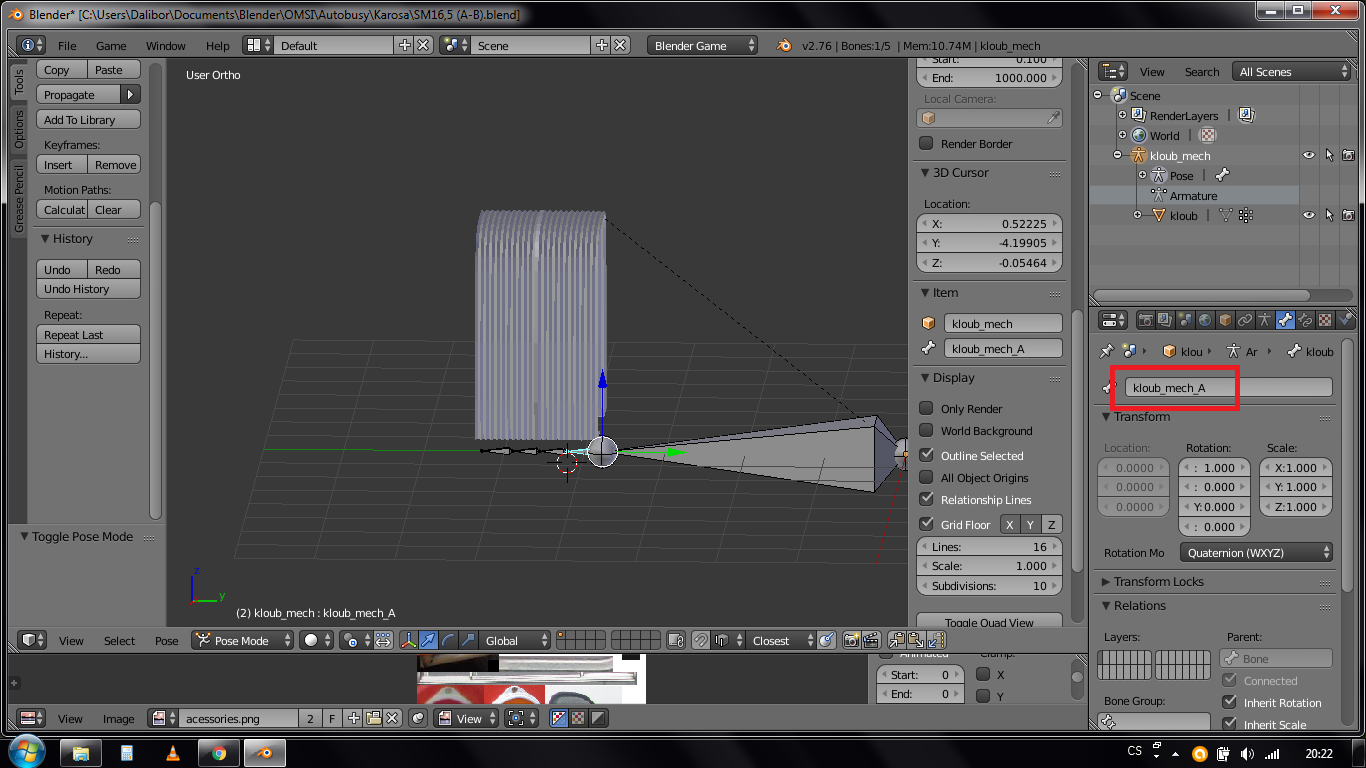The height and width of the screenshot is (768, 1366).
Task: Open the Quaternion (WXYZ) rotation mode dropdown
Action: (1257, 553)
